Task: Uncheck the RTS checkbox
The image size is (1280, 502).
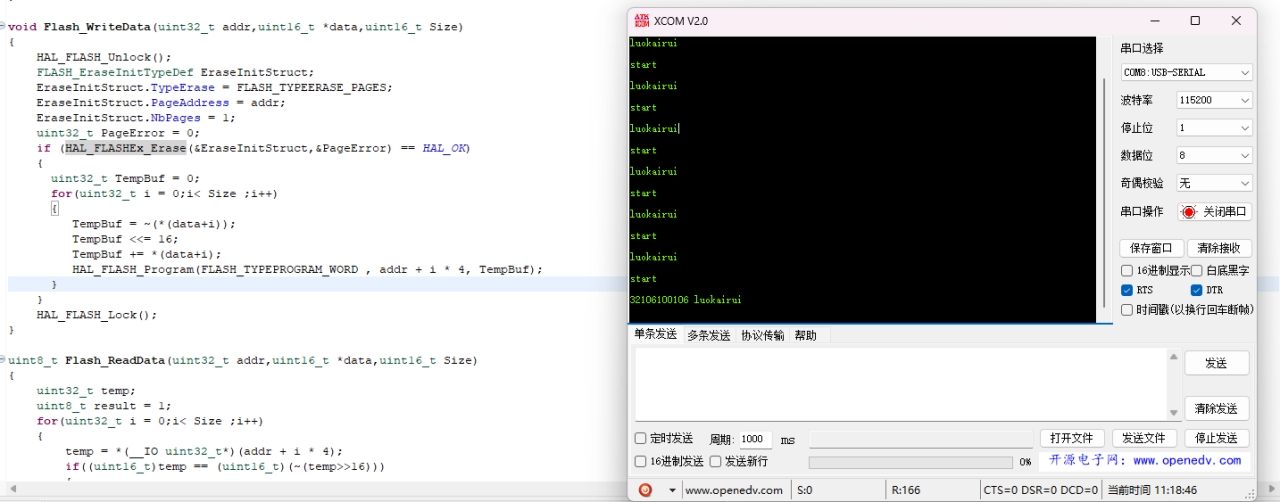Action: pyautogui.click(x=1127, y=290)
